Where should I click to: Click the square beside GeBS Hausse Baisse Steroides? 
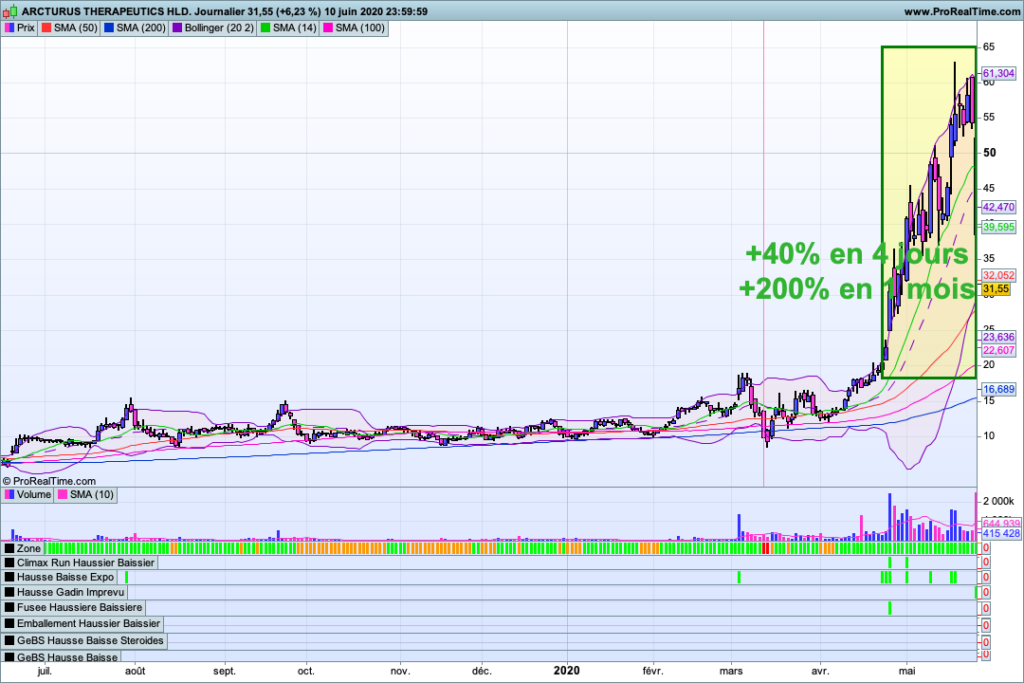[x=9, y=641]
